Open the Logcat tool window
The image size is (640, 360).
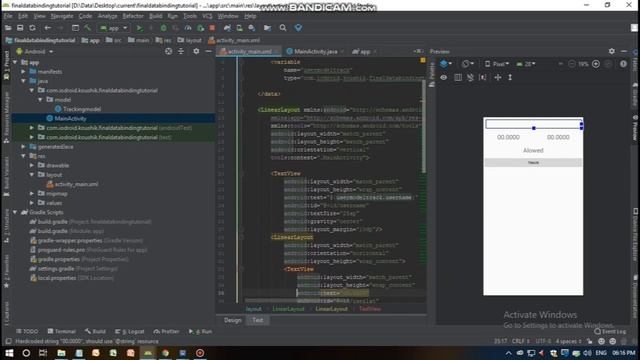coord(130,331)
